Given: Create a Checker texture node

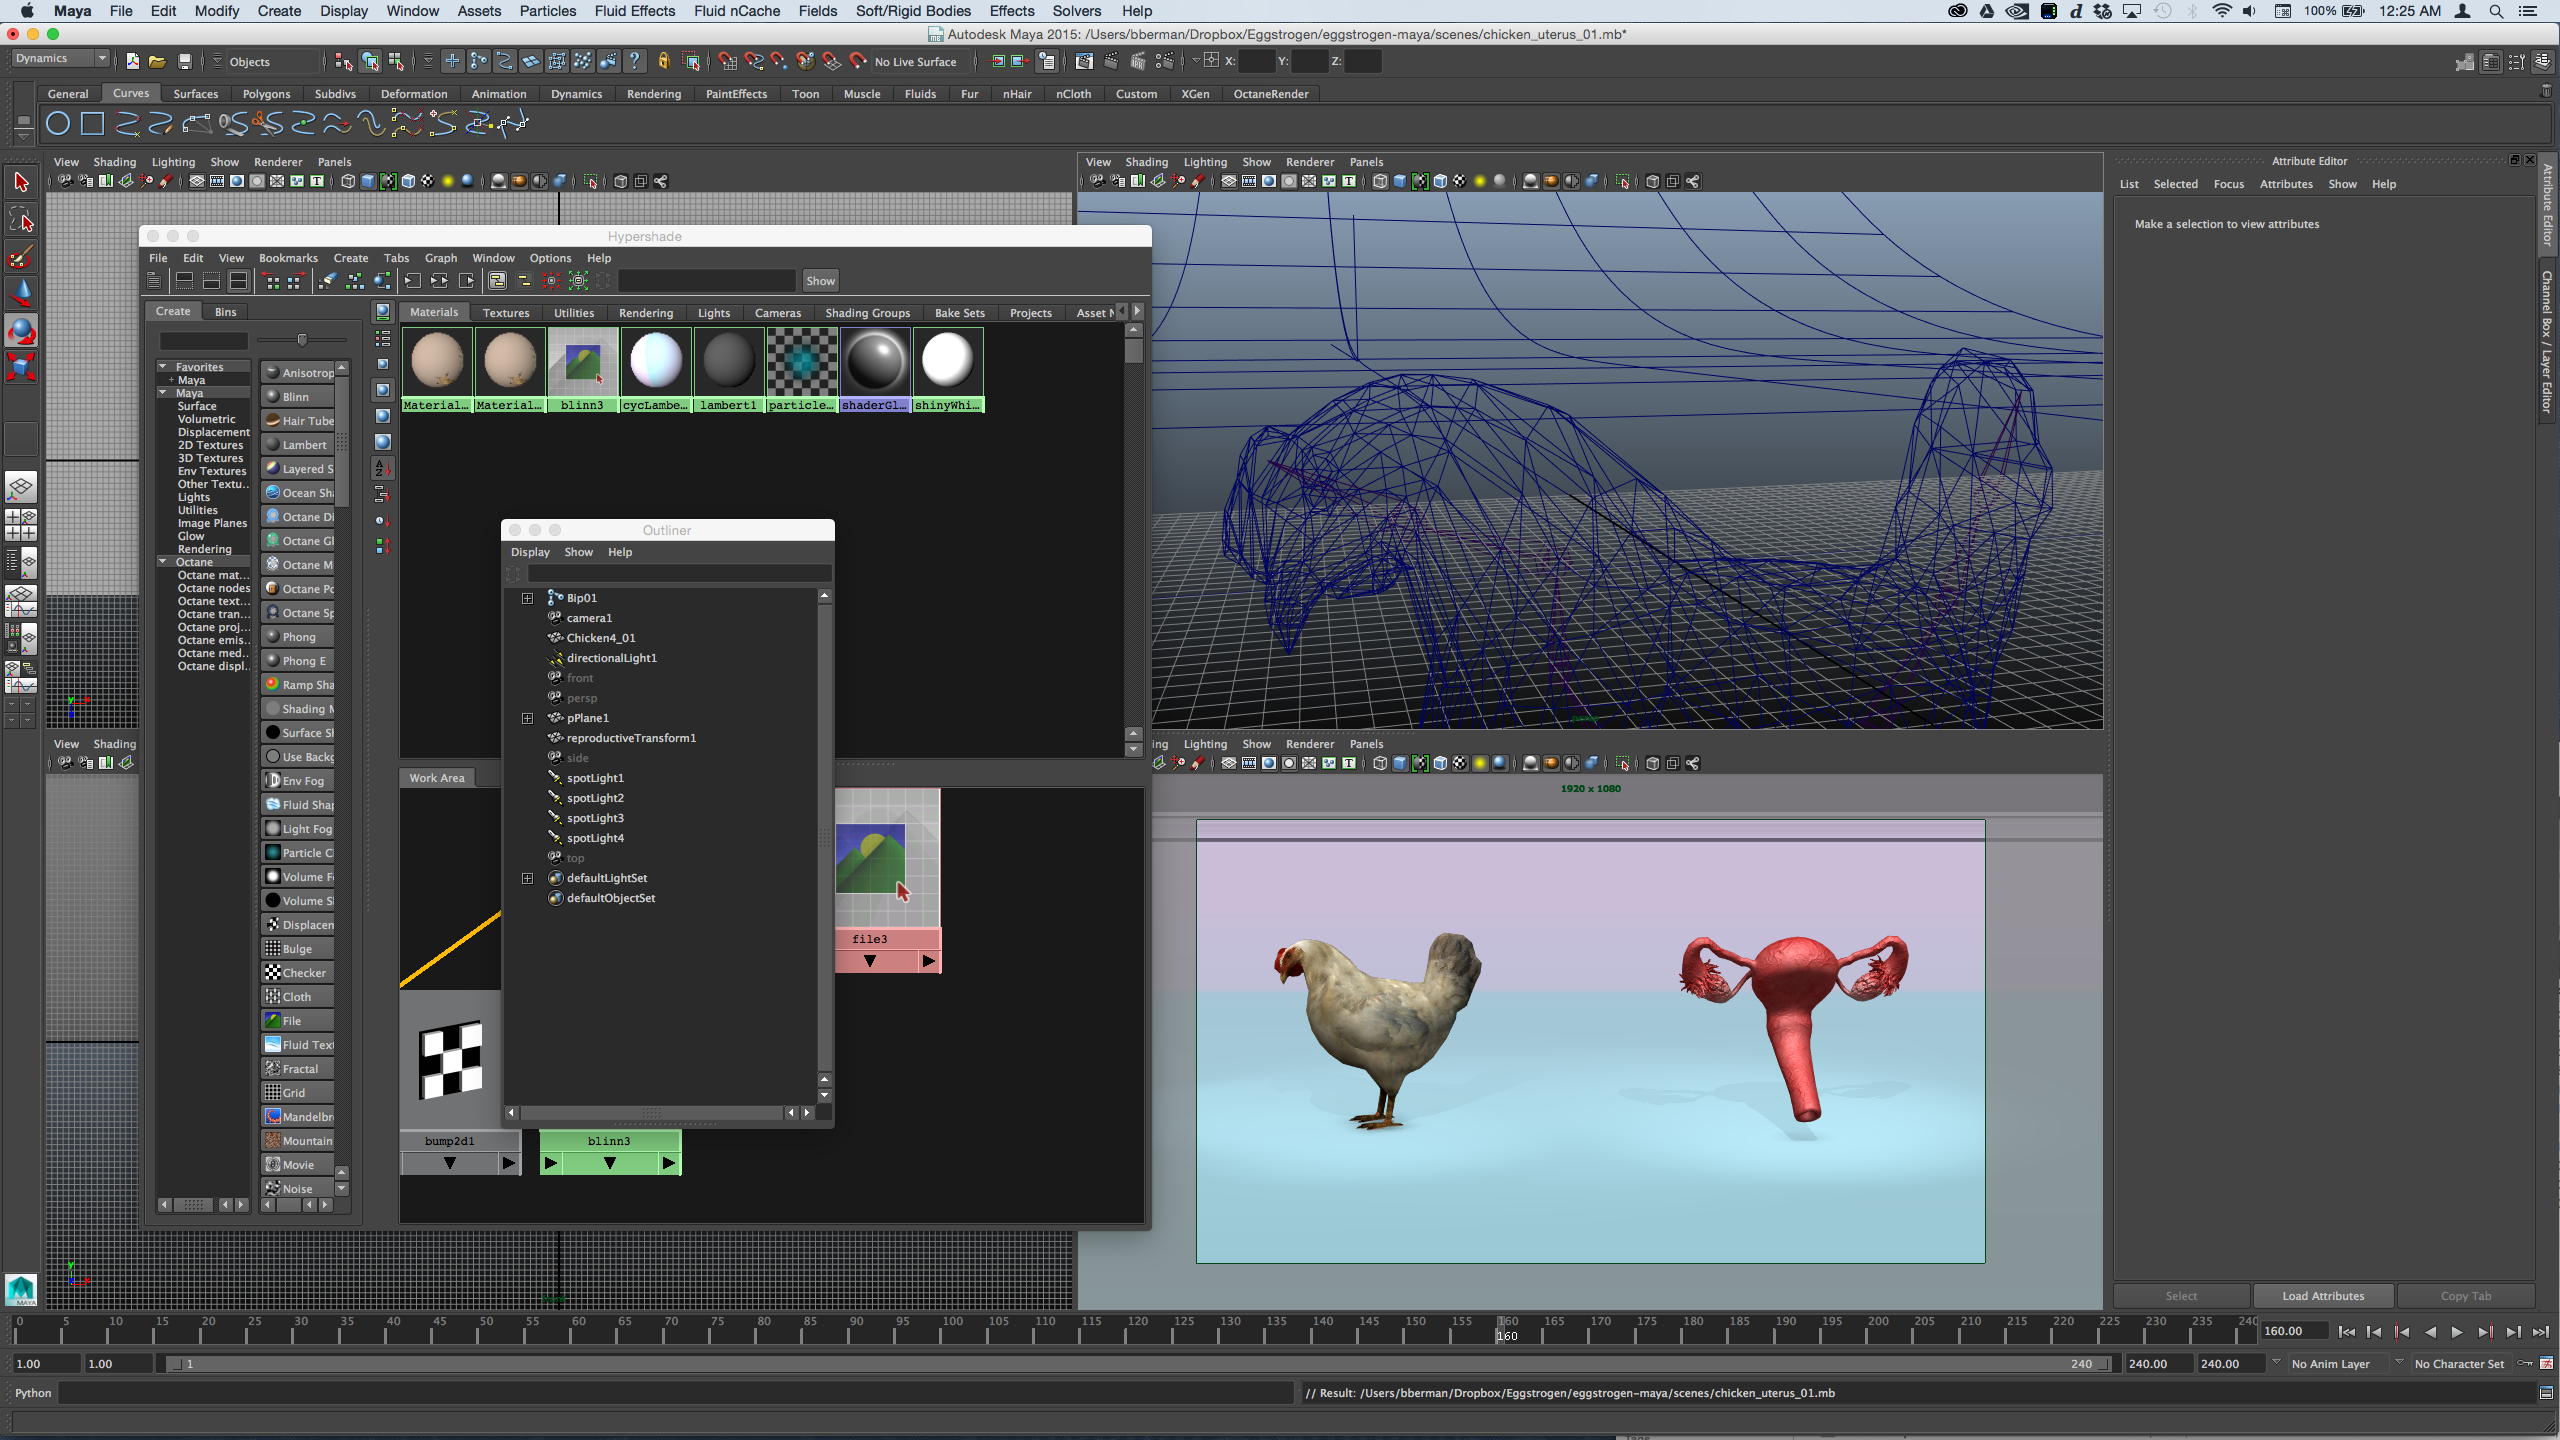Looking at the screenshot, I should coord(298,973).
